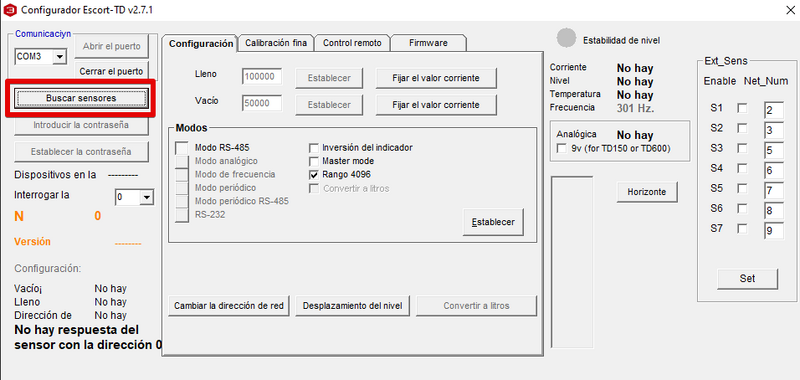Uncheck Rango 4096 checkbox
Screen dimensions: 800x380
[314, 174]
